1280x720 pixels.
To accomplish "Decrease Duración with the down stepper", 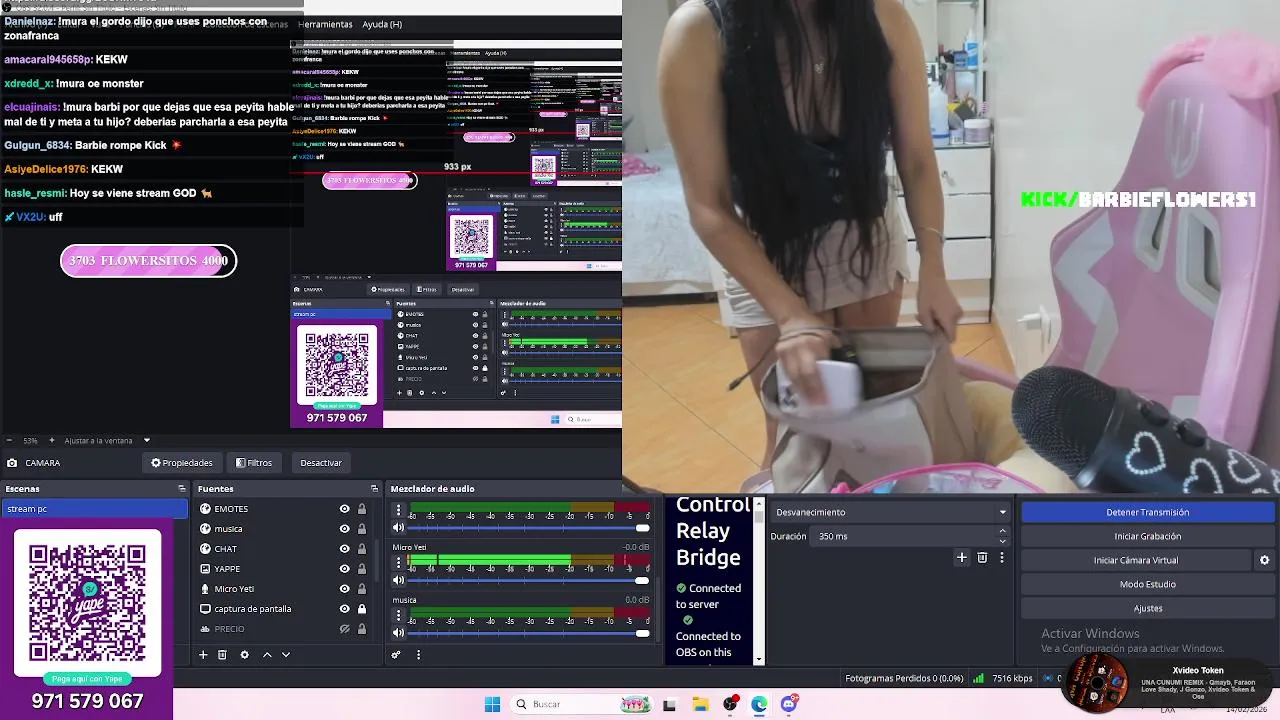I will (x=1003, y=541).
